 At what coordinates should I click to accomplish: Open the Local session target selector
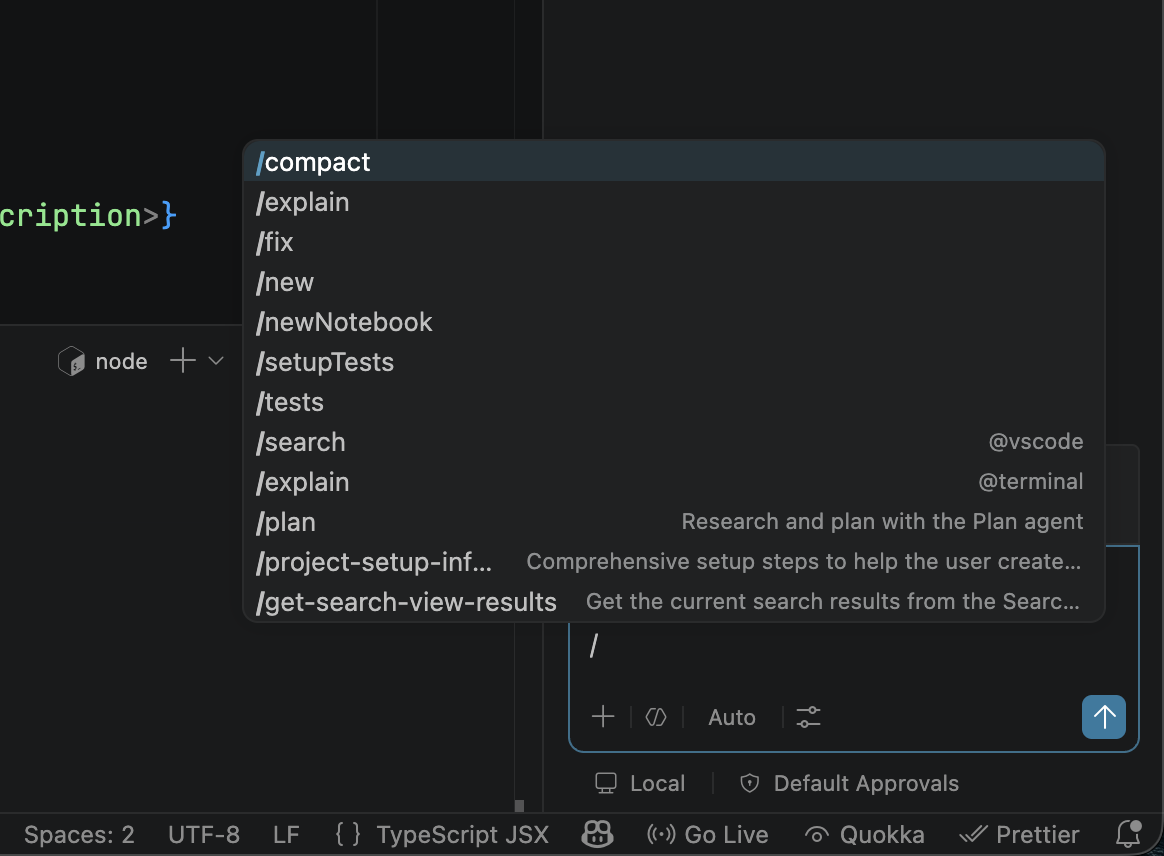pos(640,783)
